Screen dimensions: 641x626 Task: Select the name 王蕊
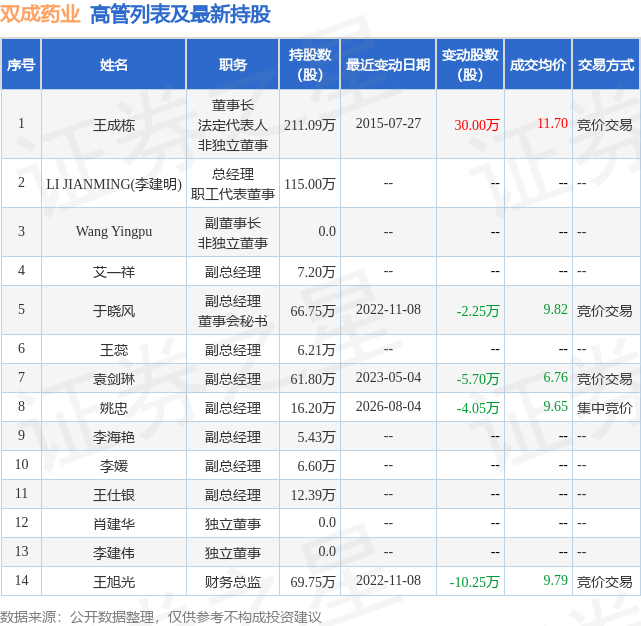click(x=114, y=350)
